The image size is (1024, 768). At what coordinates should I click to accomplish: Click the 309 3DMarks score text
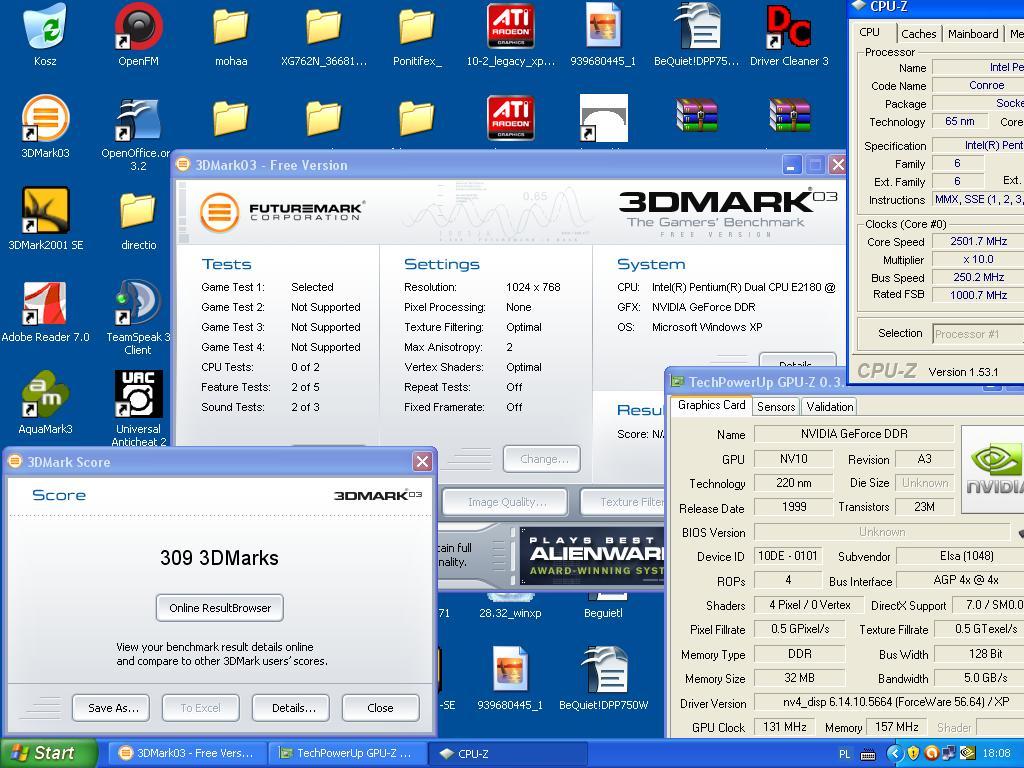(219, 558)
